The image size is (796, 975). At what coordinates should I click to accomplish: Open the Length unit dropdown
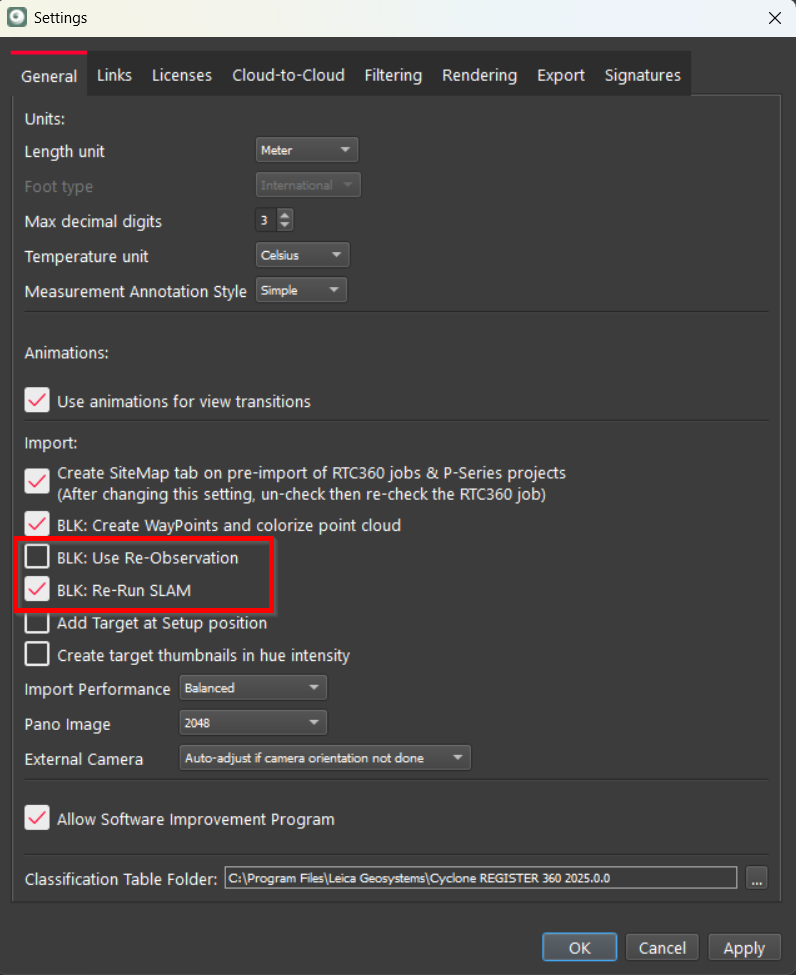tap(307, 150)
